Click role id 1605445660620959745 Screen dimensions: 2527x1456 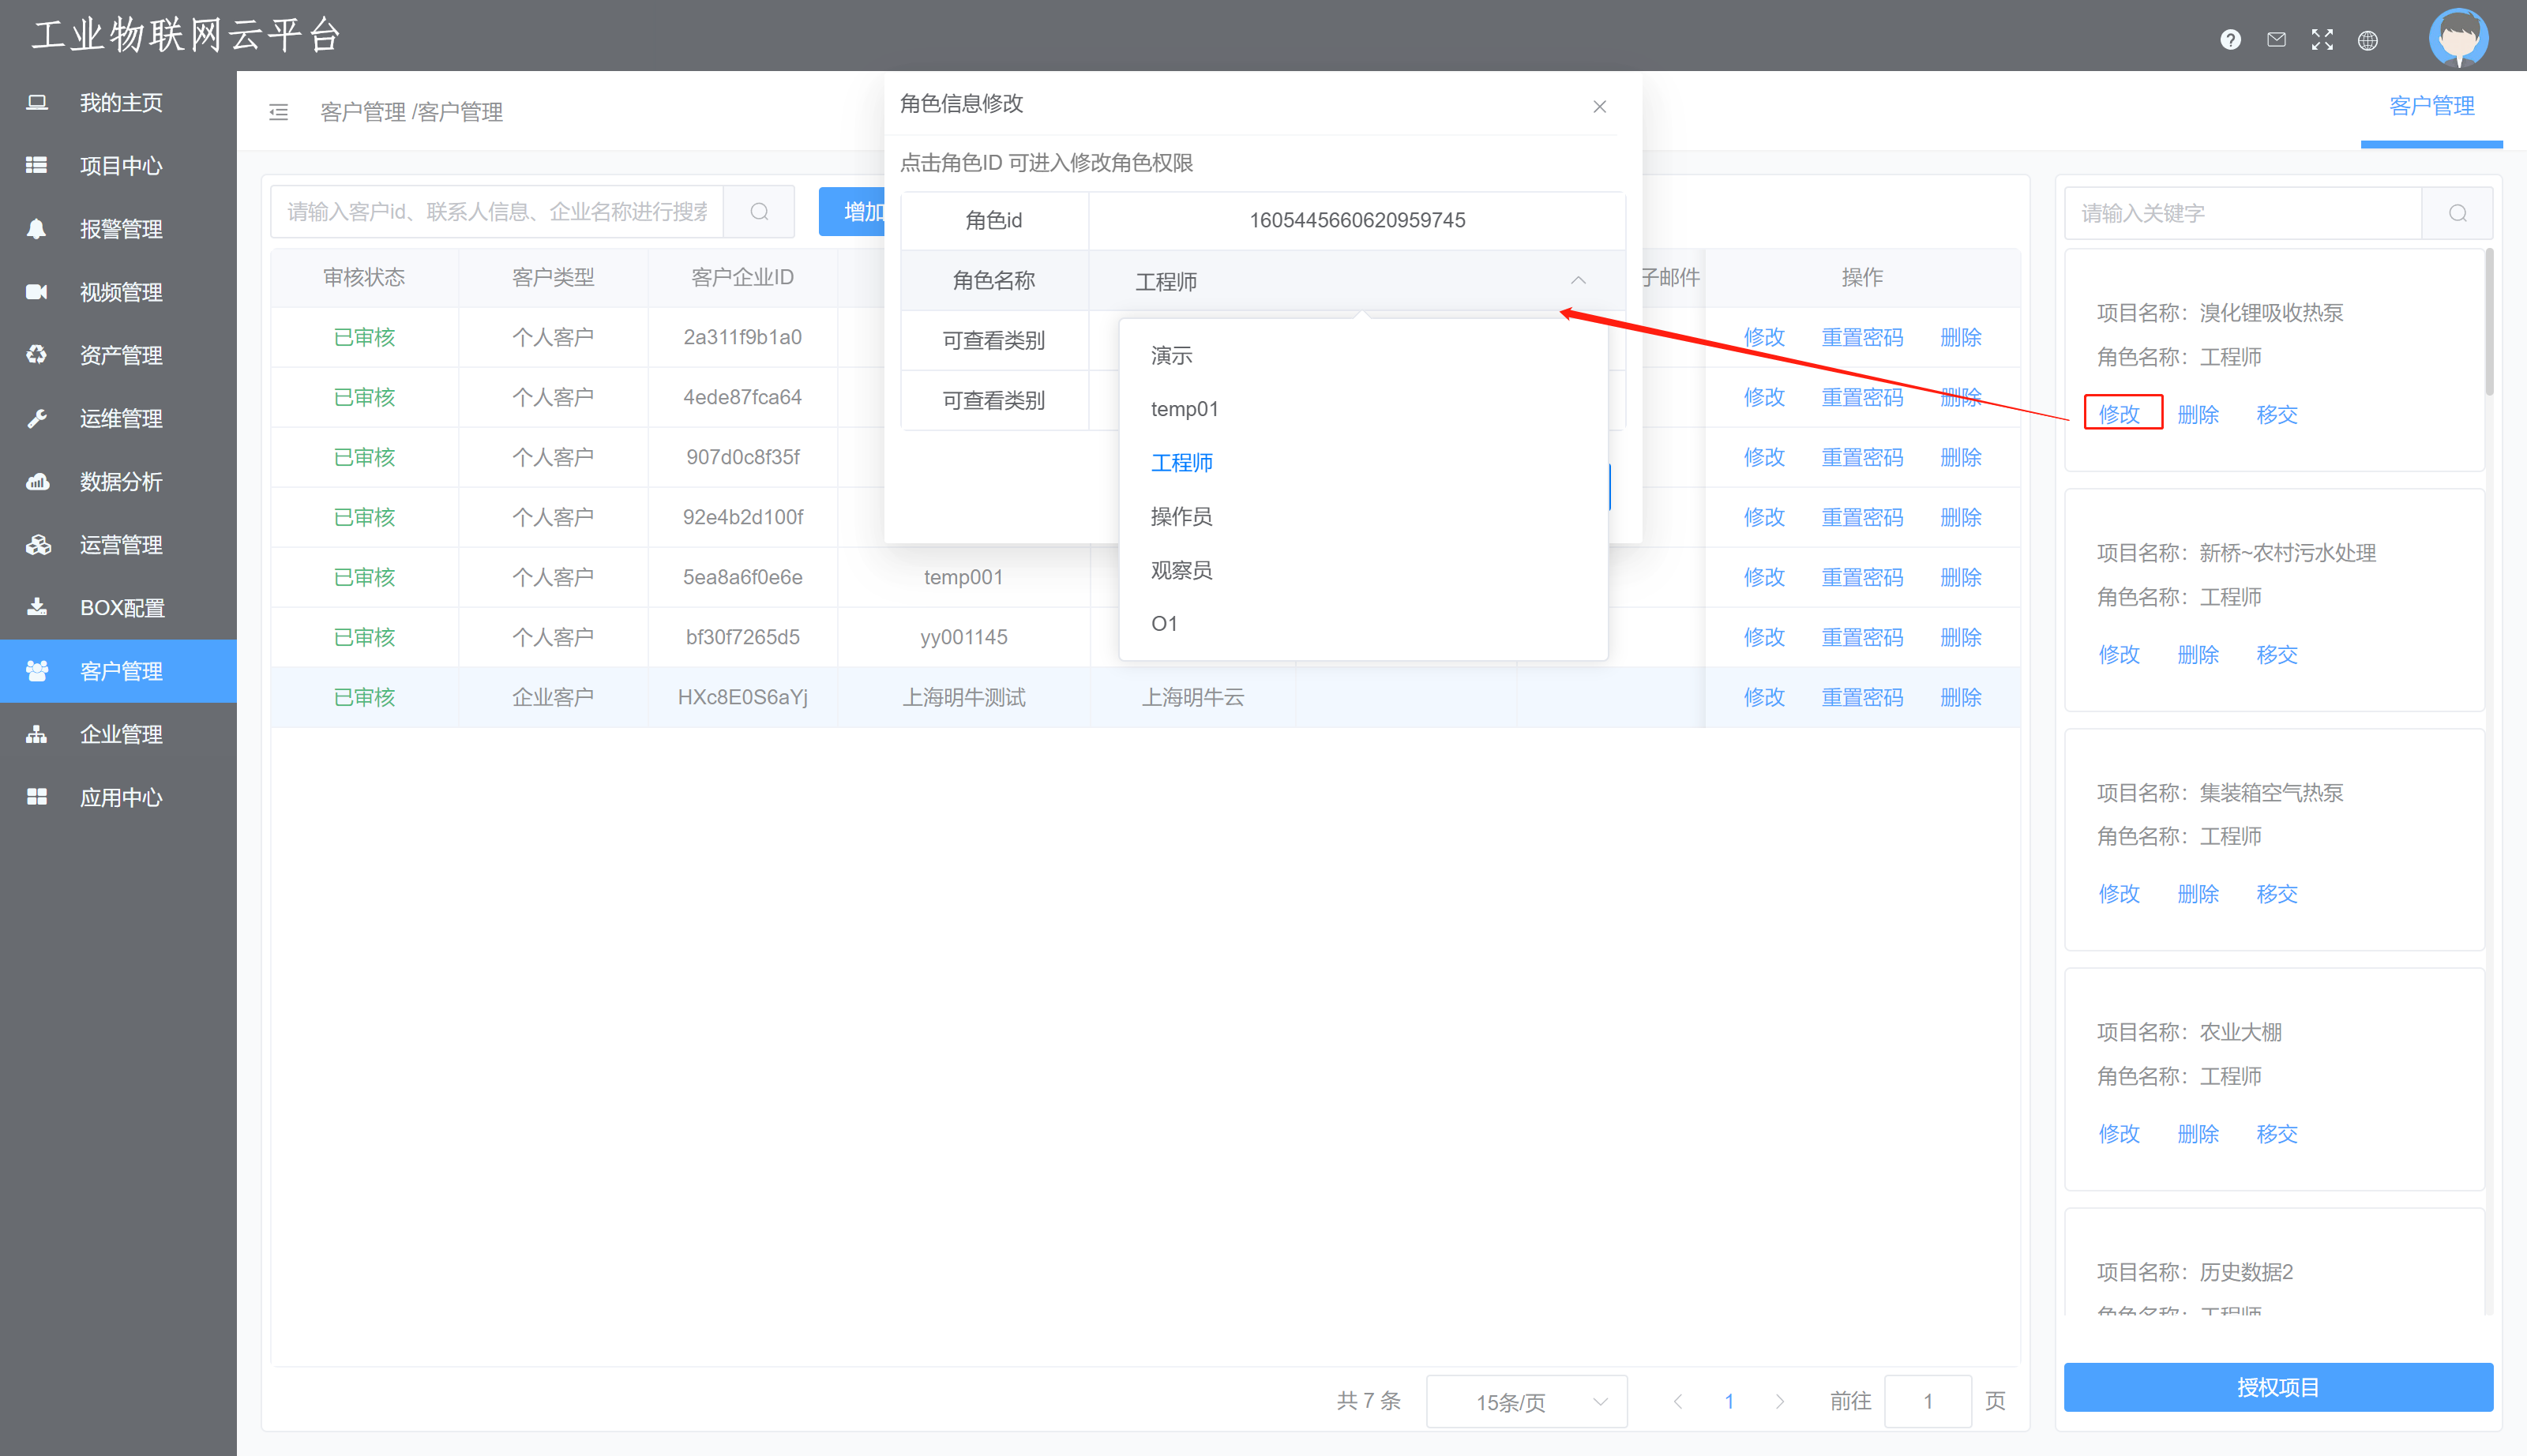coord(1357,220)
